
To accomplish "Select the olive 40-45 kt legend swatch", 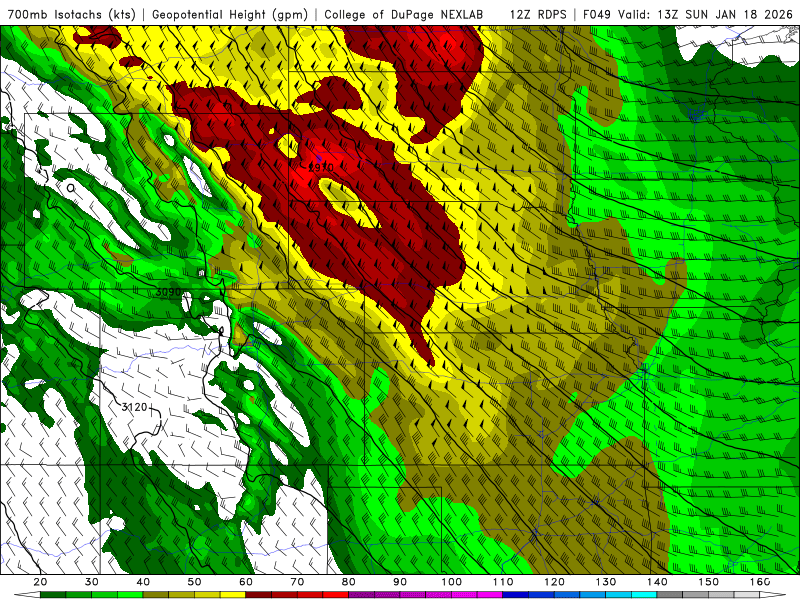I will point(156,595).
